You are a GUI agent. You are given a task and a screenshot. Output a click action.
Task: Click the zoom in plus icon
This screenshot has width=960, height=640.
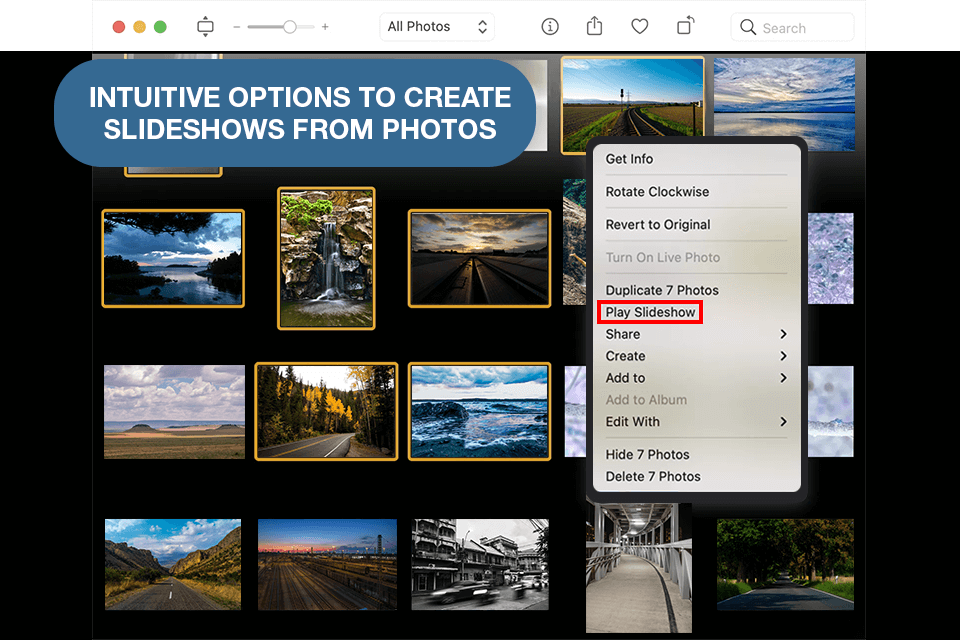325,27
